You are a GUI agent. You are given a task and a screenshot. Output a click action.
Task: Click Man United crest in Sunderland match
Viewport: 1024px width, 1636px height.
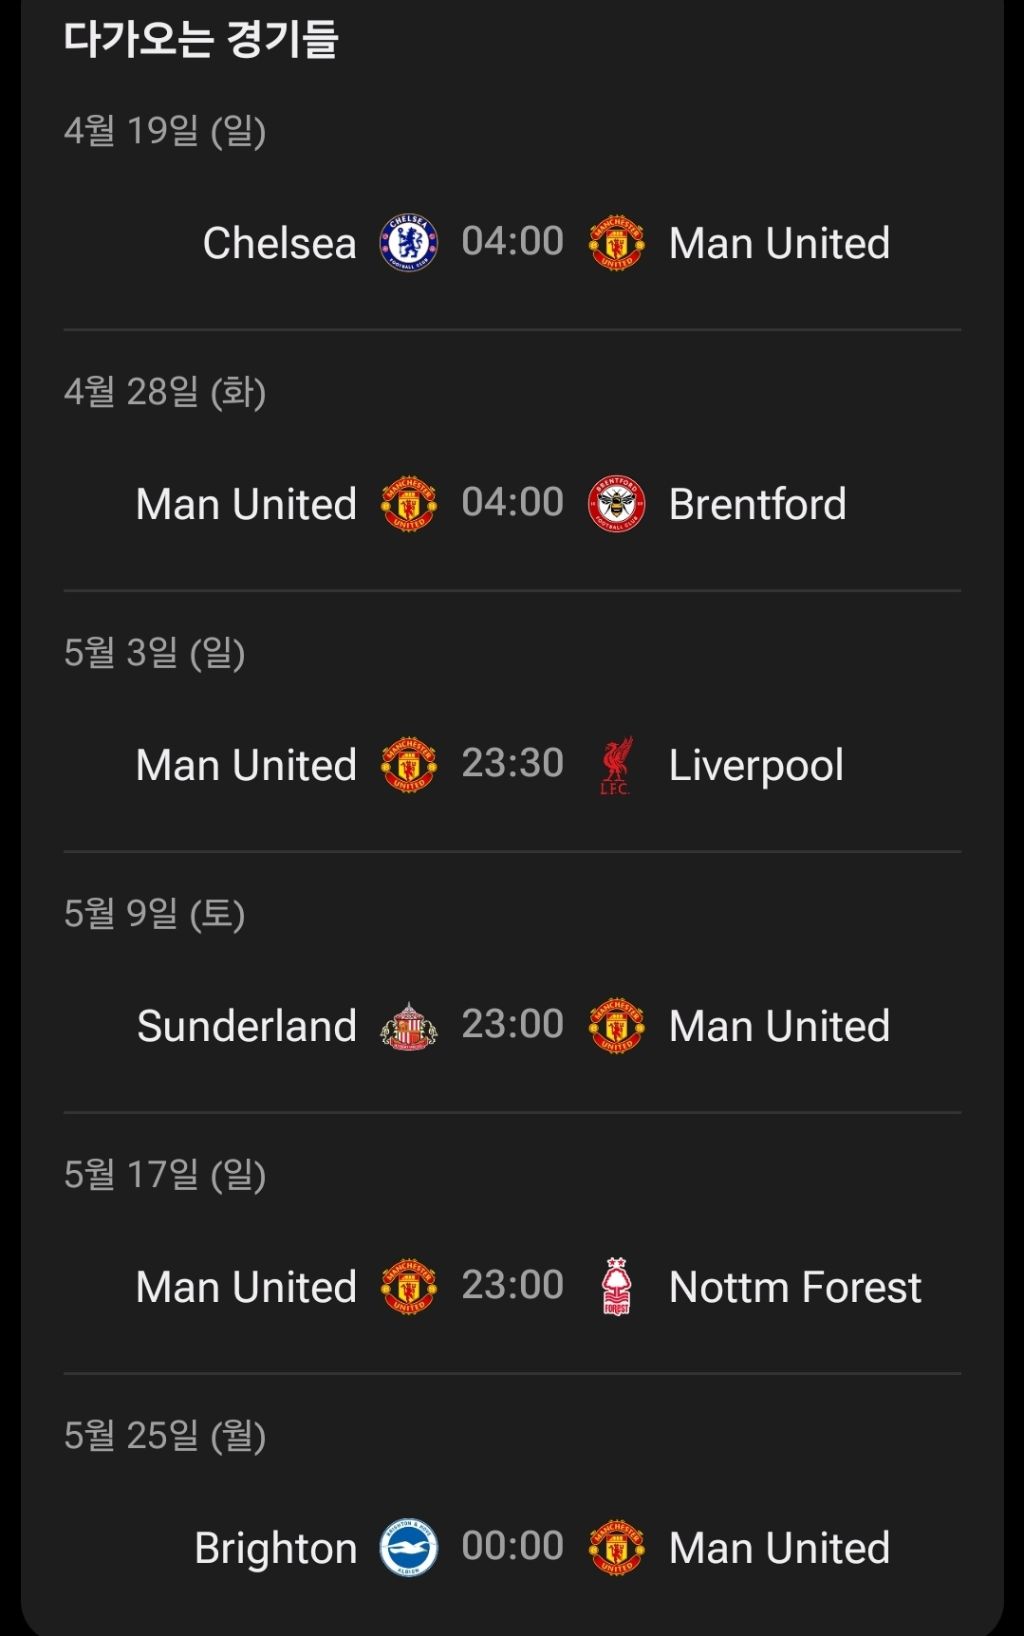pos(616,1026)
